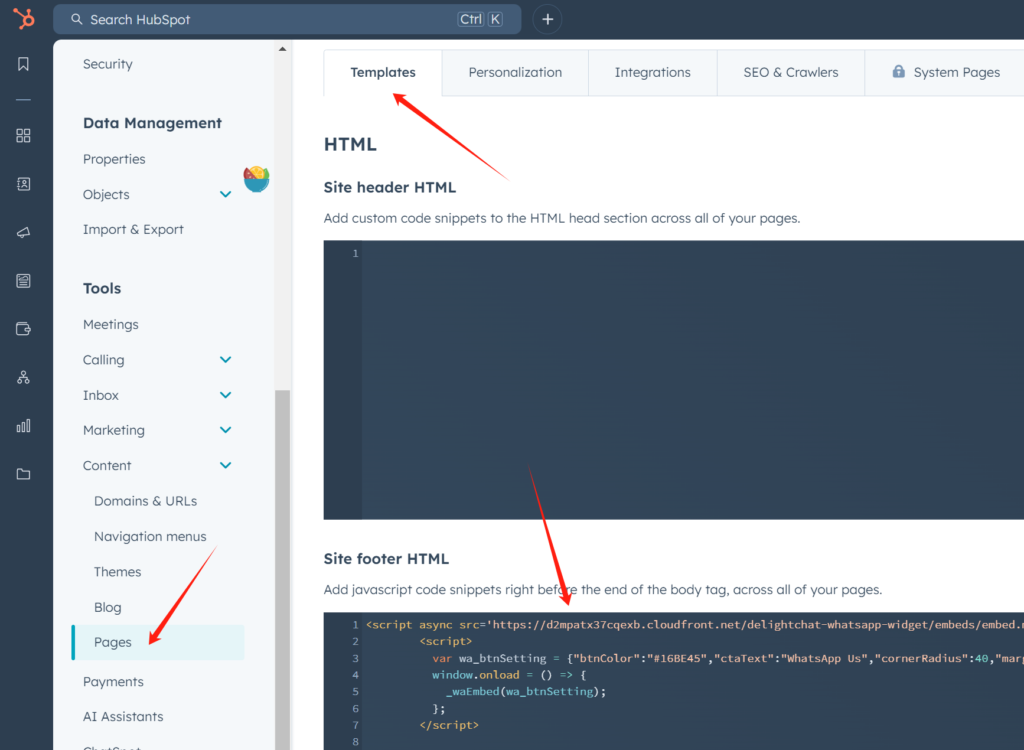
Task: Collapse the Content submenu chevron
Action: tap(225, 465)
